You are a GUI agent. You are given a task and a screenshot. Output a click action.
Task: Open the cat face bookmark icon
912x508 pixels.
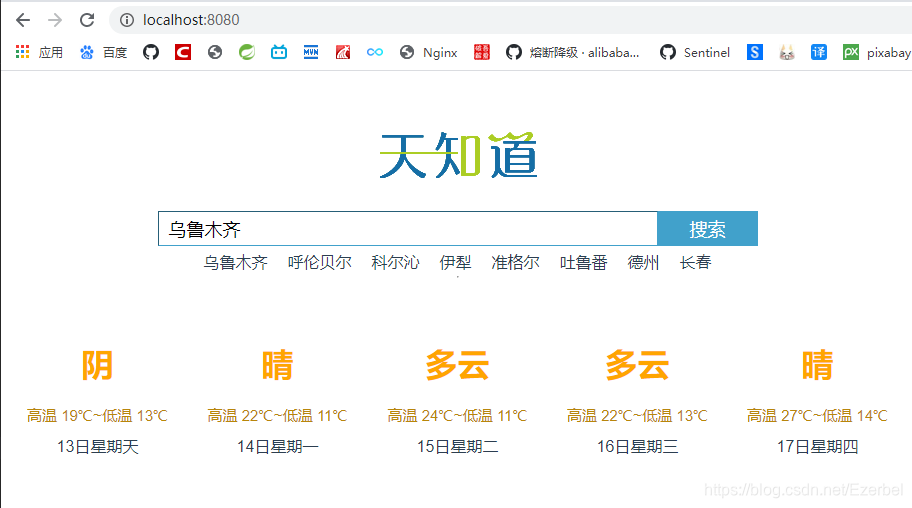point(786,52)
